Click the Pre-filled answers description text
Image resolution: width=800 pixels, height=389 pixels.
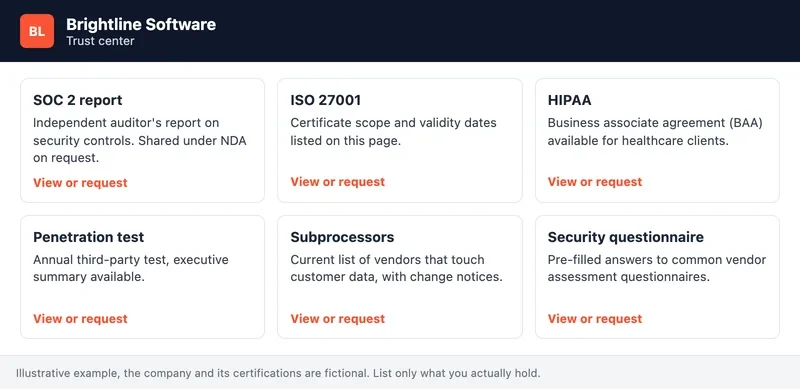[657, 269]
